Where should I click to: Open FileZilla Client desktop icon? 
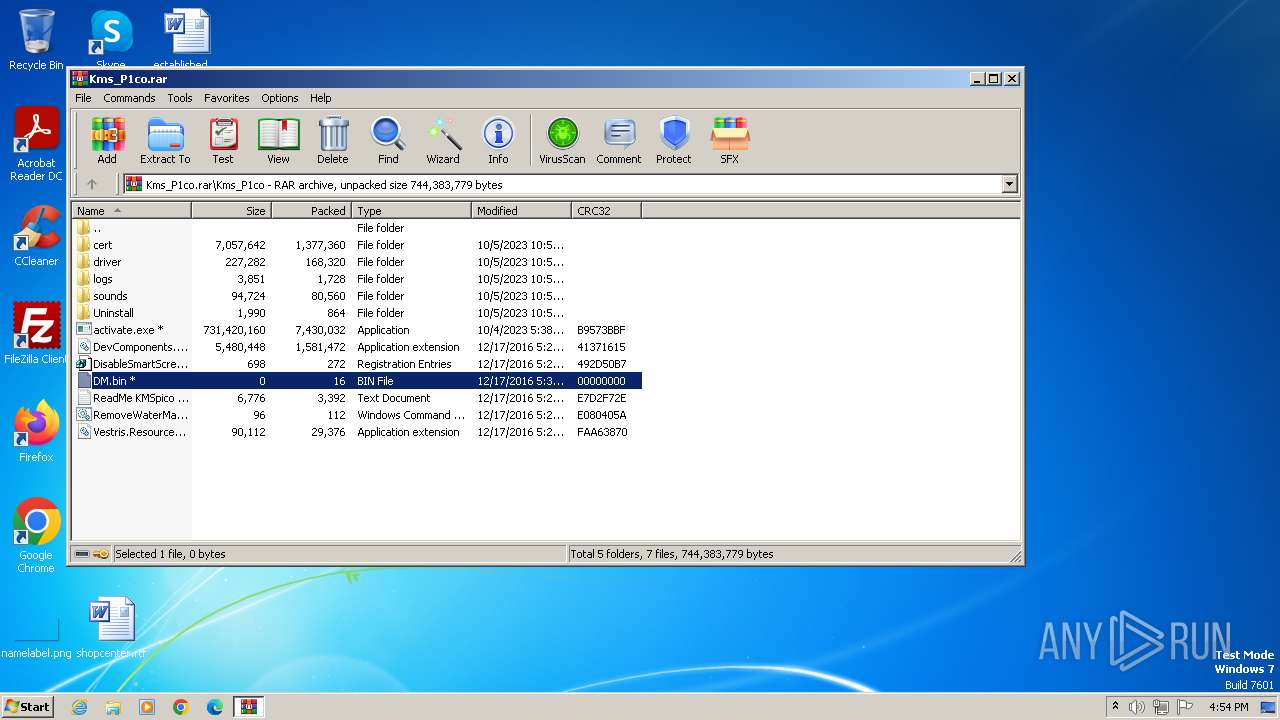click(x=36, y=334)
